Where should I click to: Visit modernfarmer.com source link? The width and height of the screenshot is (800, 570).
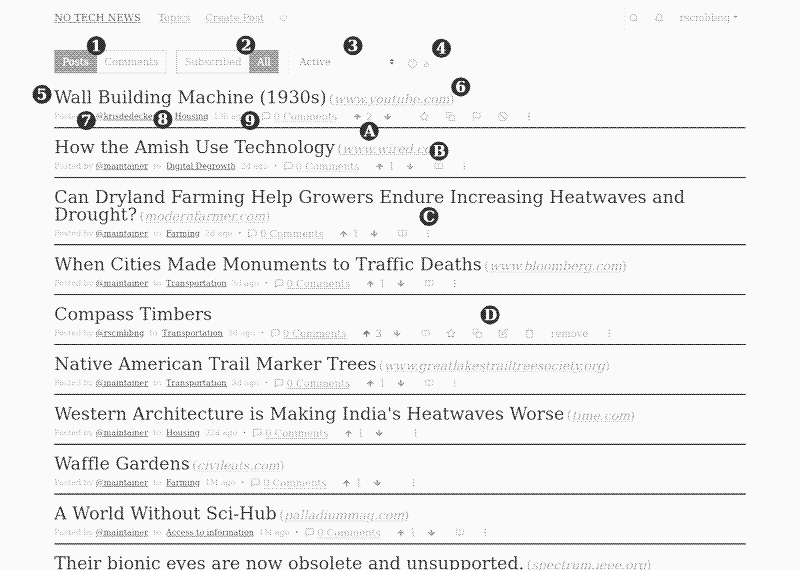[205, 217]
